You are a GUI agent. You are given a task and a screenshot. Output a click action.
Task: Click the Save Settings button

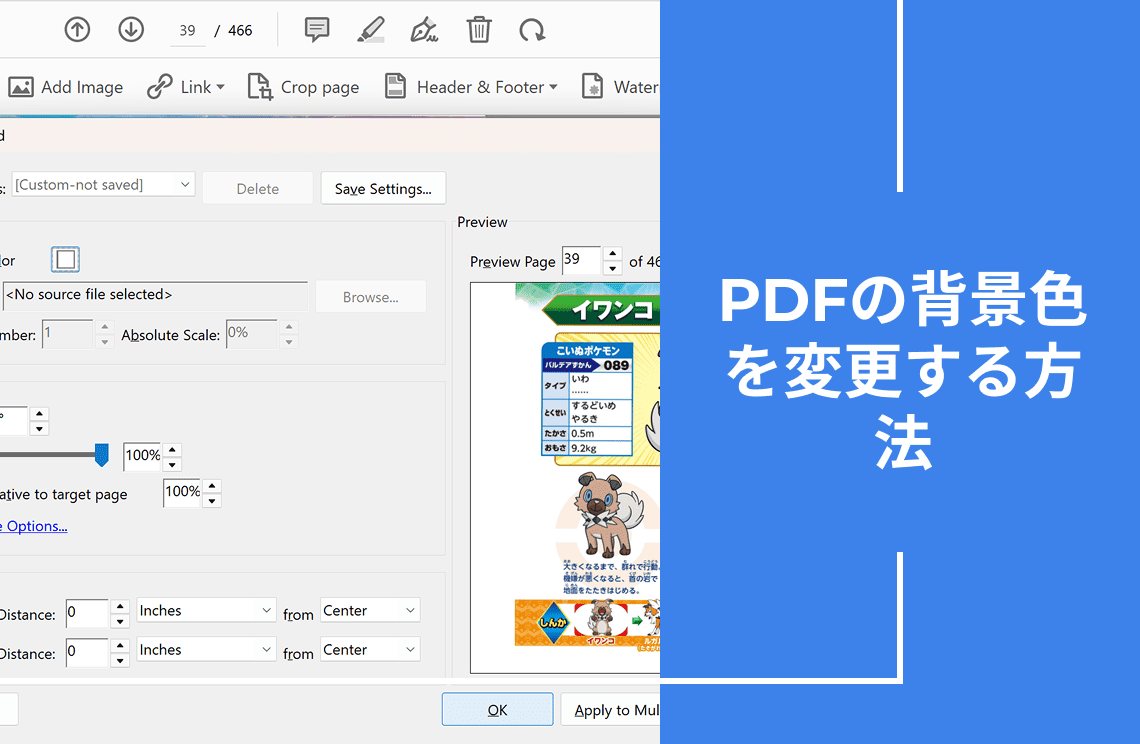[383, 188]
